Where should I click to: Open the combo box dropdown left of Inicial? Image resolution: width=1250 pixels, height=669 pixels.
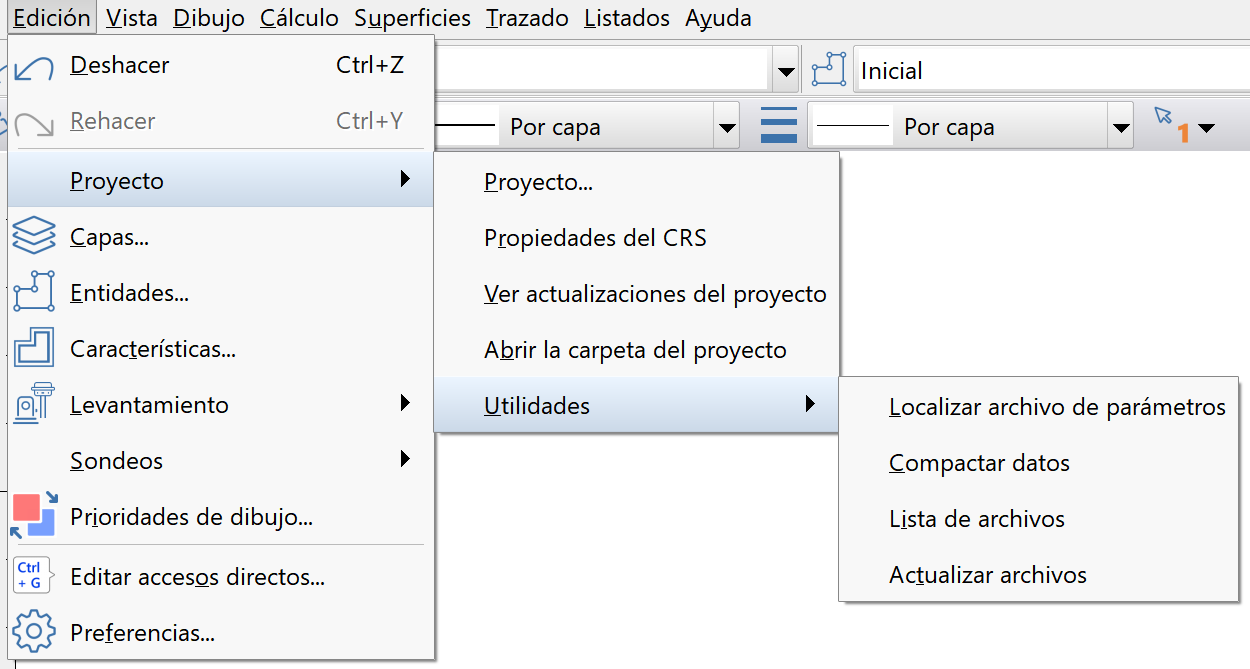[786, 69]
